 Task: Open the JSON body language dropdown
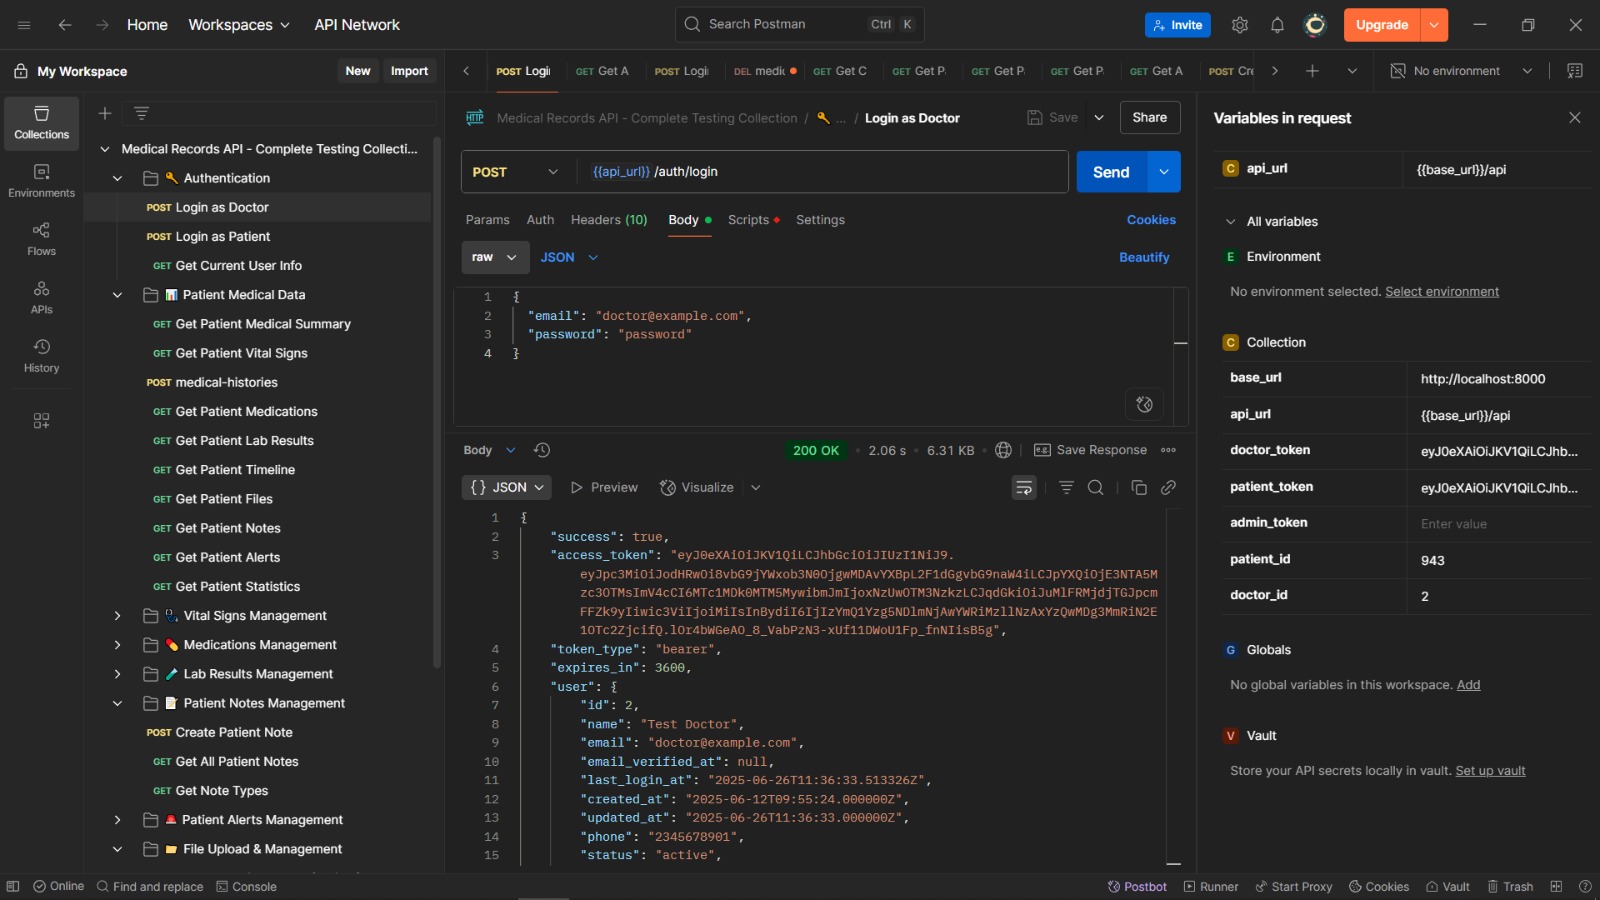pyautogui.click(x=569, y=257)
